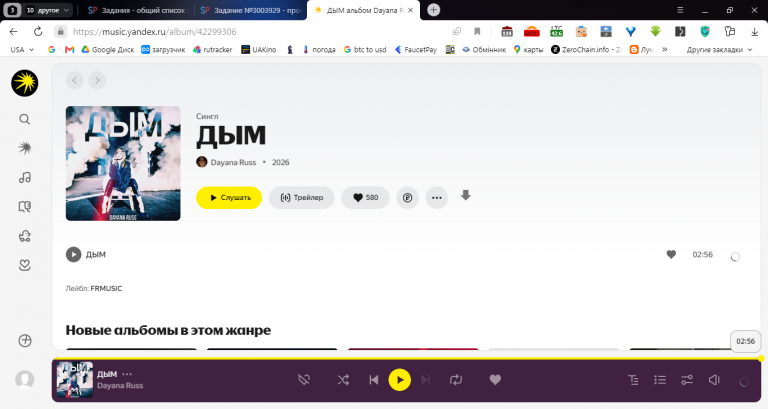Open the music note section in sidebar
Viewport: 768px width, 409px height.
[24, 177]
